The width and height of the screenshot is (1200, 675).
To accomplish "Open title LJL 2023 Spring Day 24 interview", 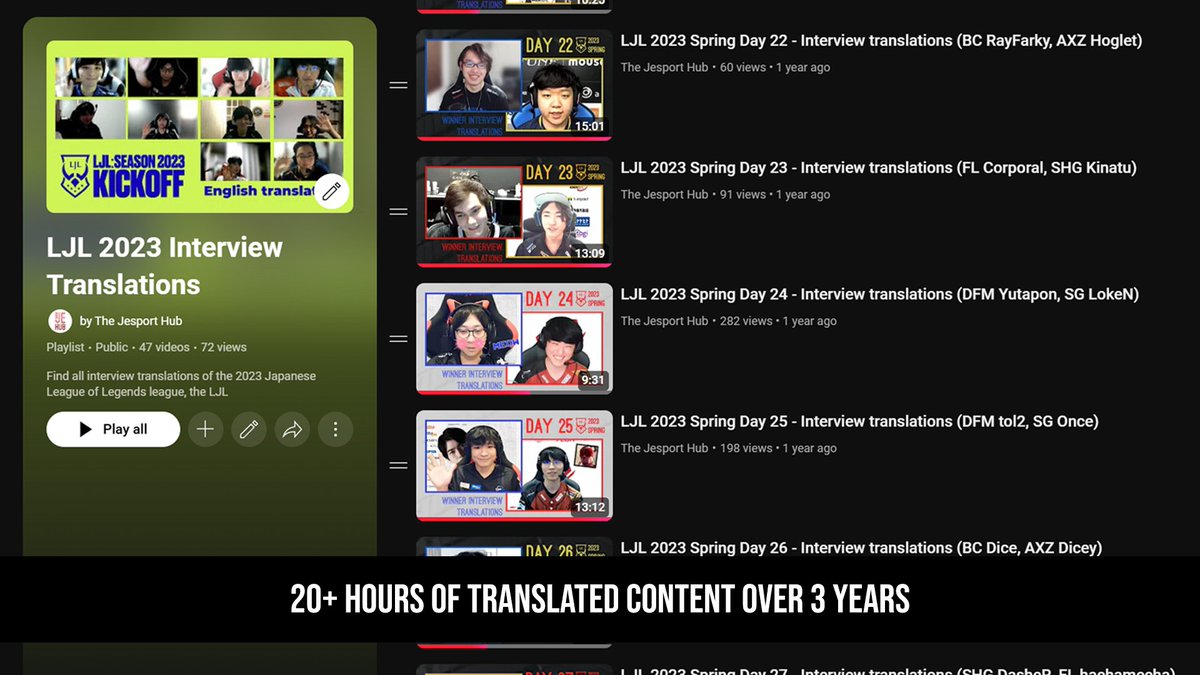I will click(x=879, y=294).
